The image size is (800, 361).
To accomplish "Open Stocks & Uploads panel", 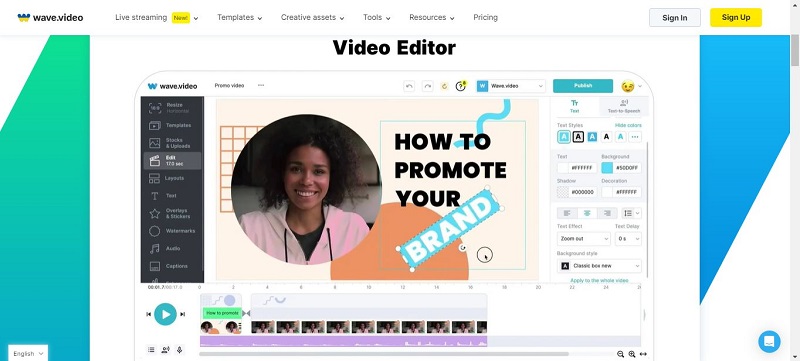I will pos(171,143).
